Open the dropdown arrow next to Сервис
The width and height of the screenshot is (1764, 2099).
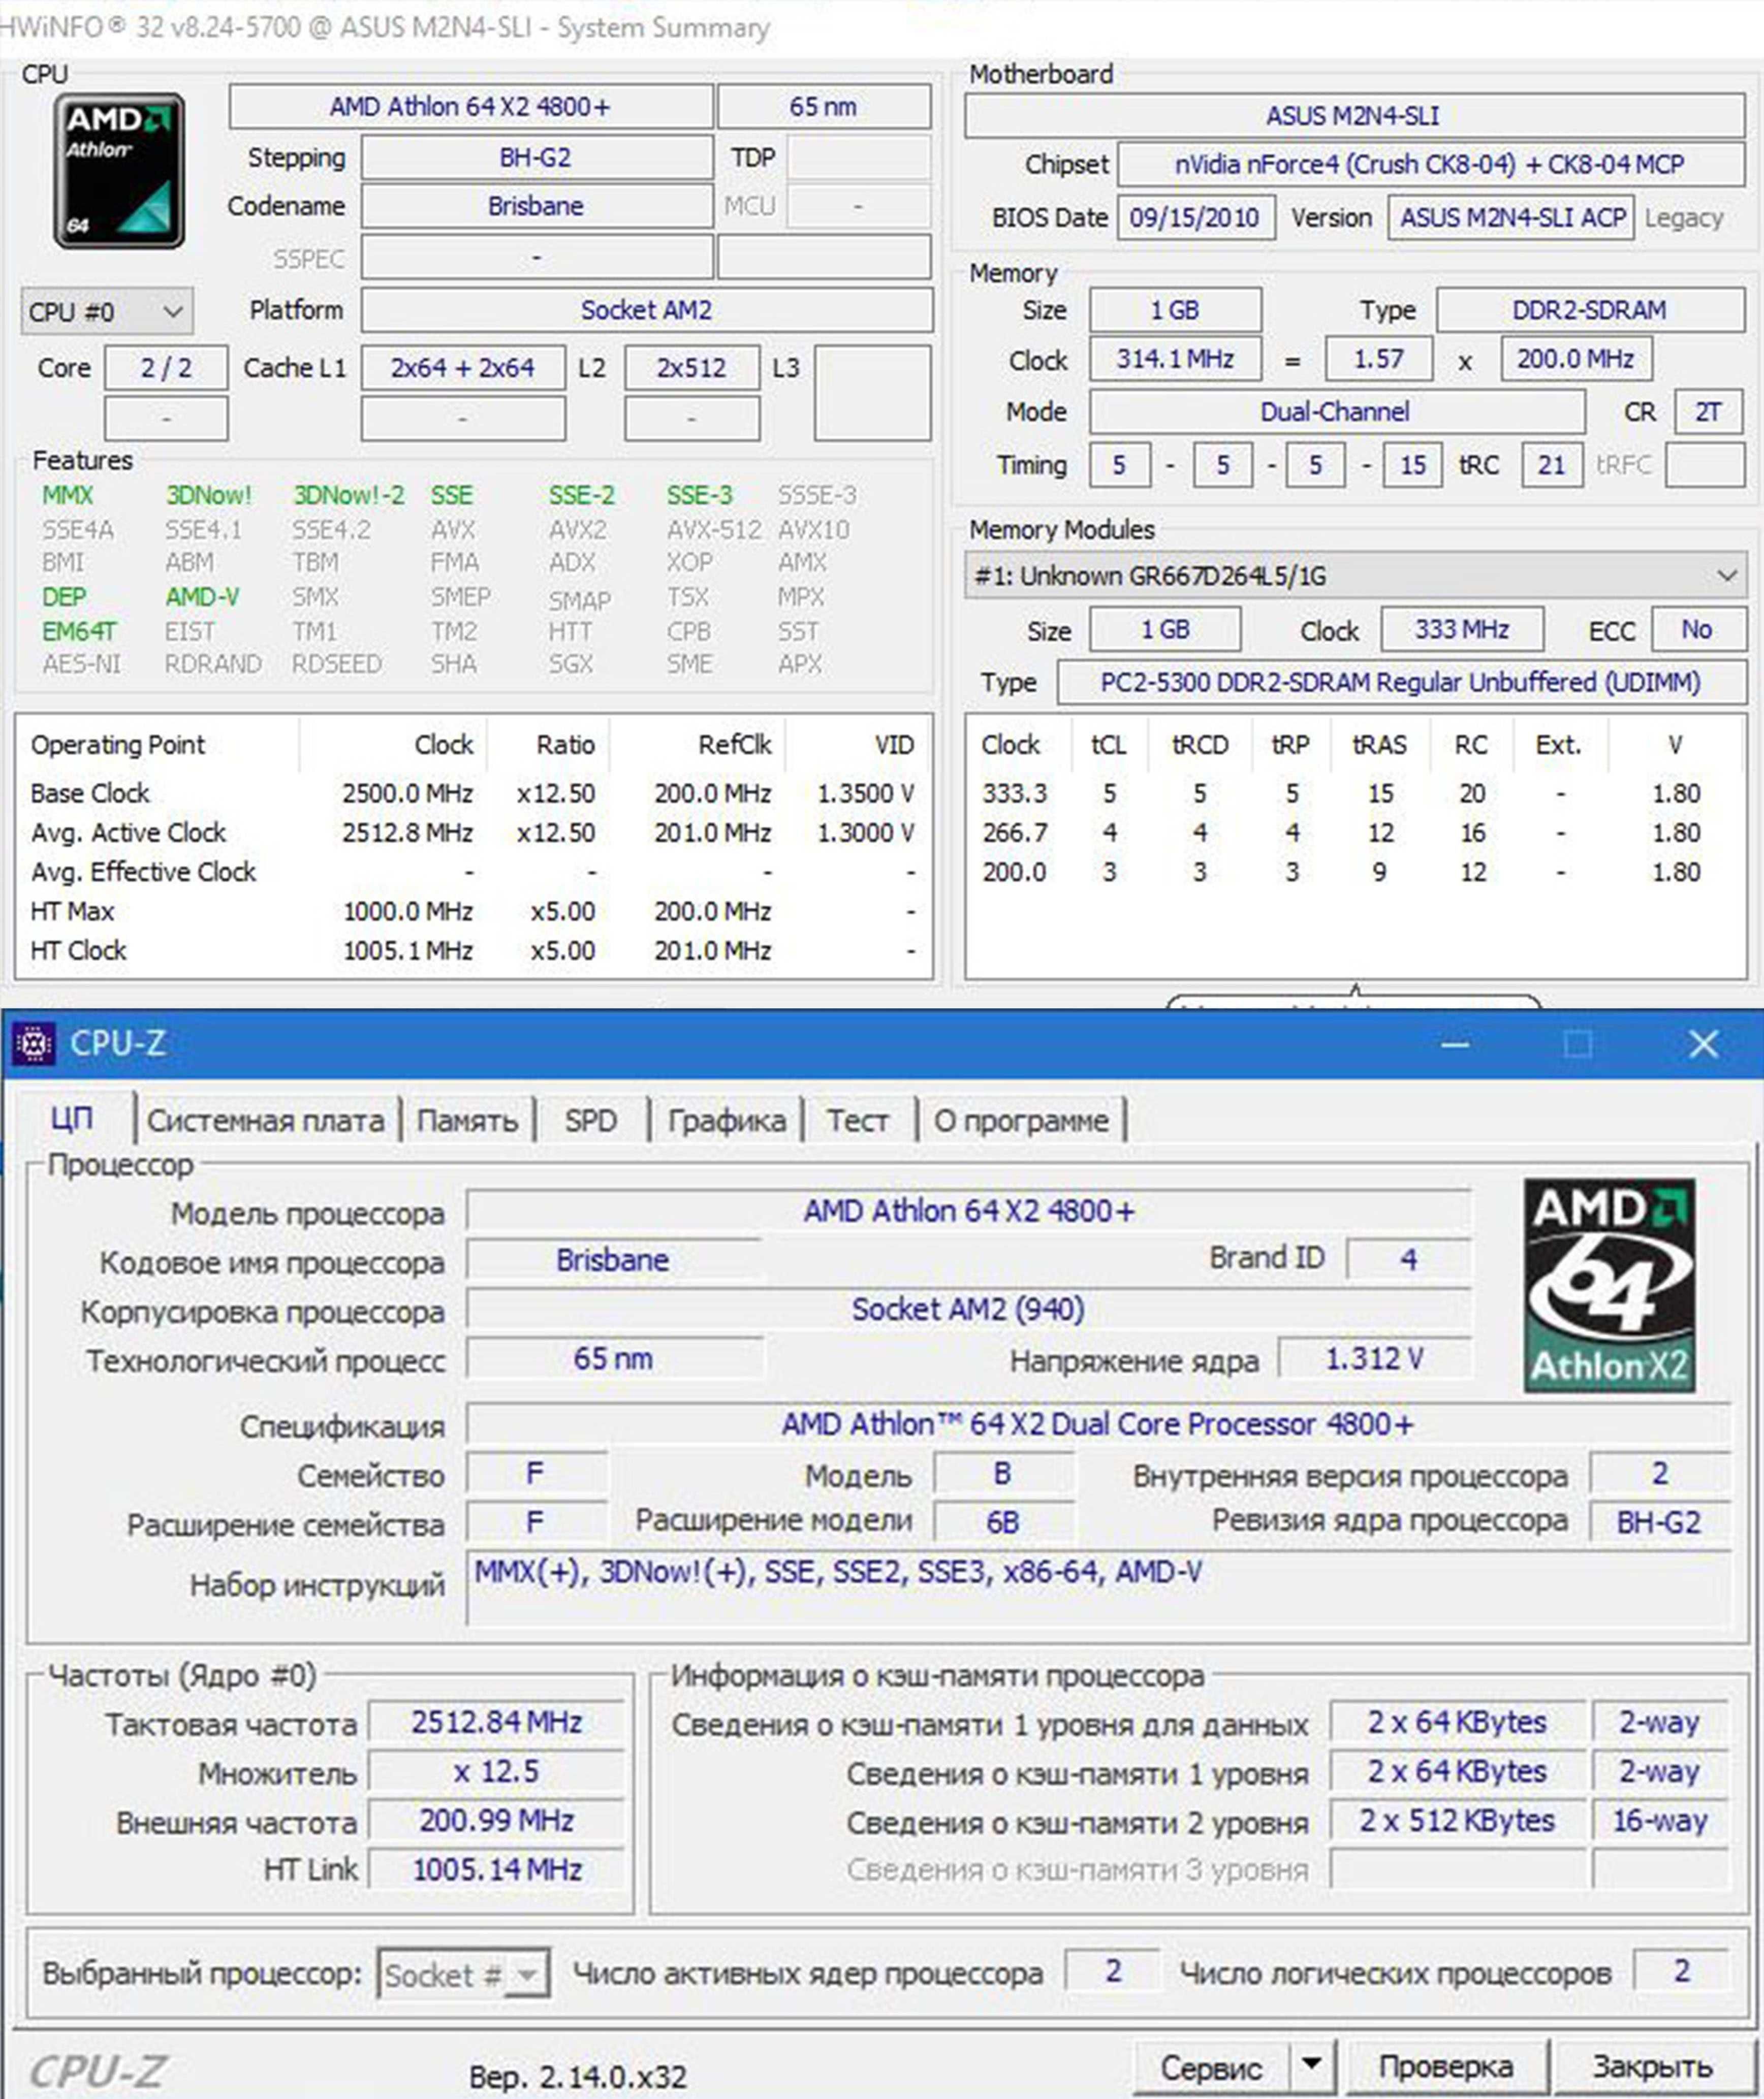(1312, 2065)
